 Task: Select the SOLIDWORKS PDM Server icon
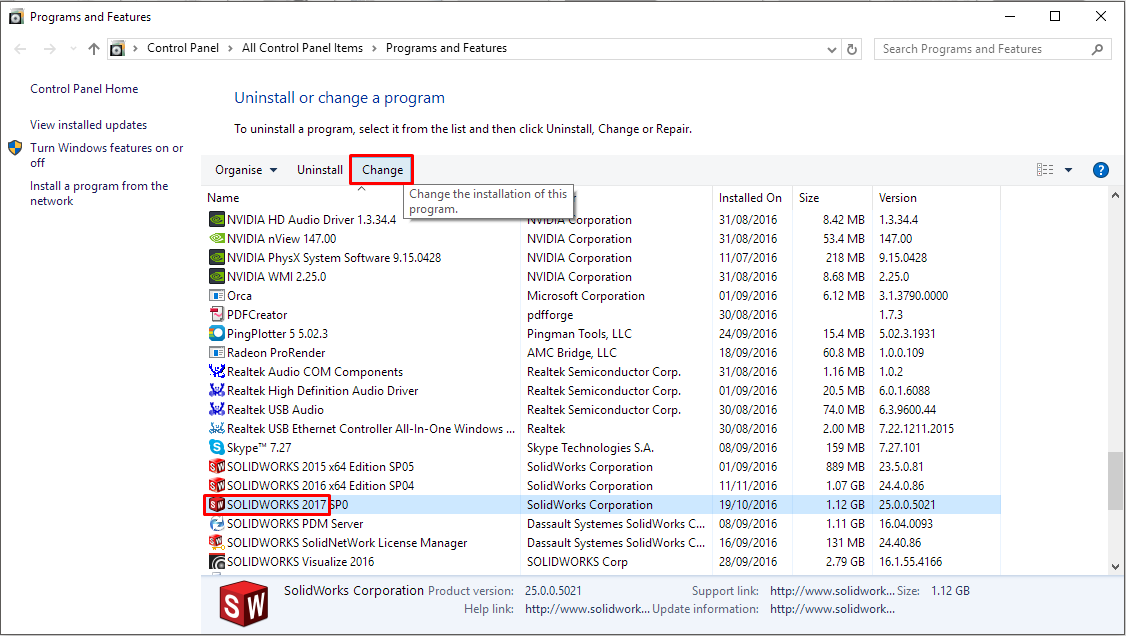click(216, 524)
